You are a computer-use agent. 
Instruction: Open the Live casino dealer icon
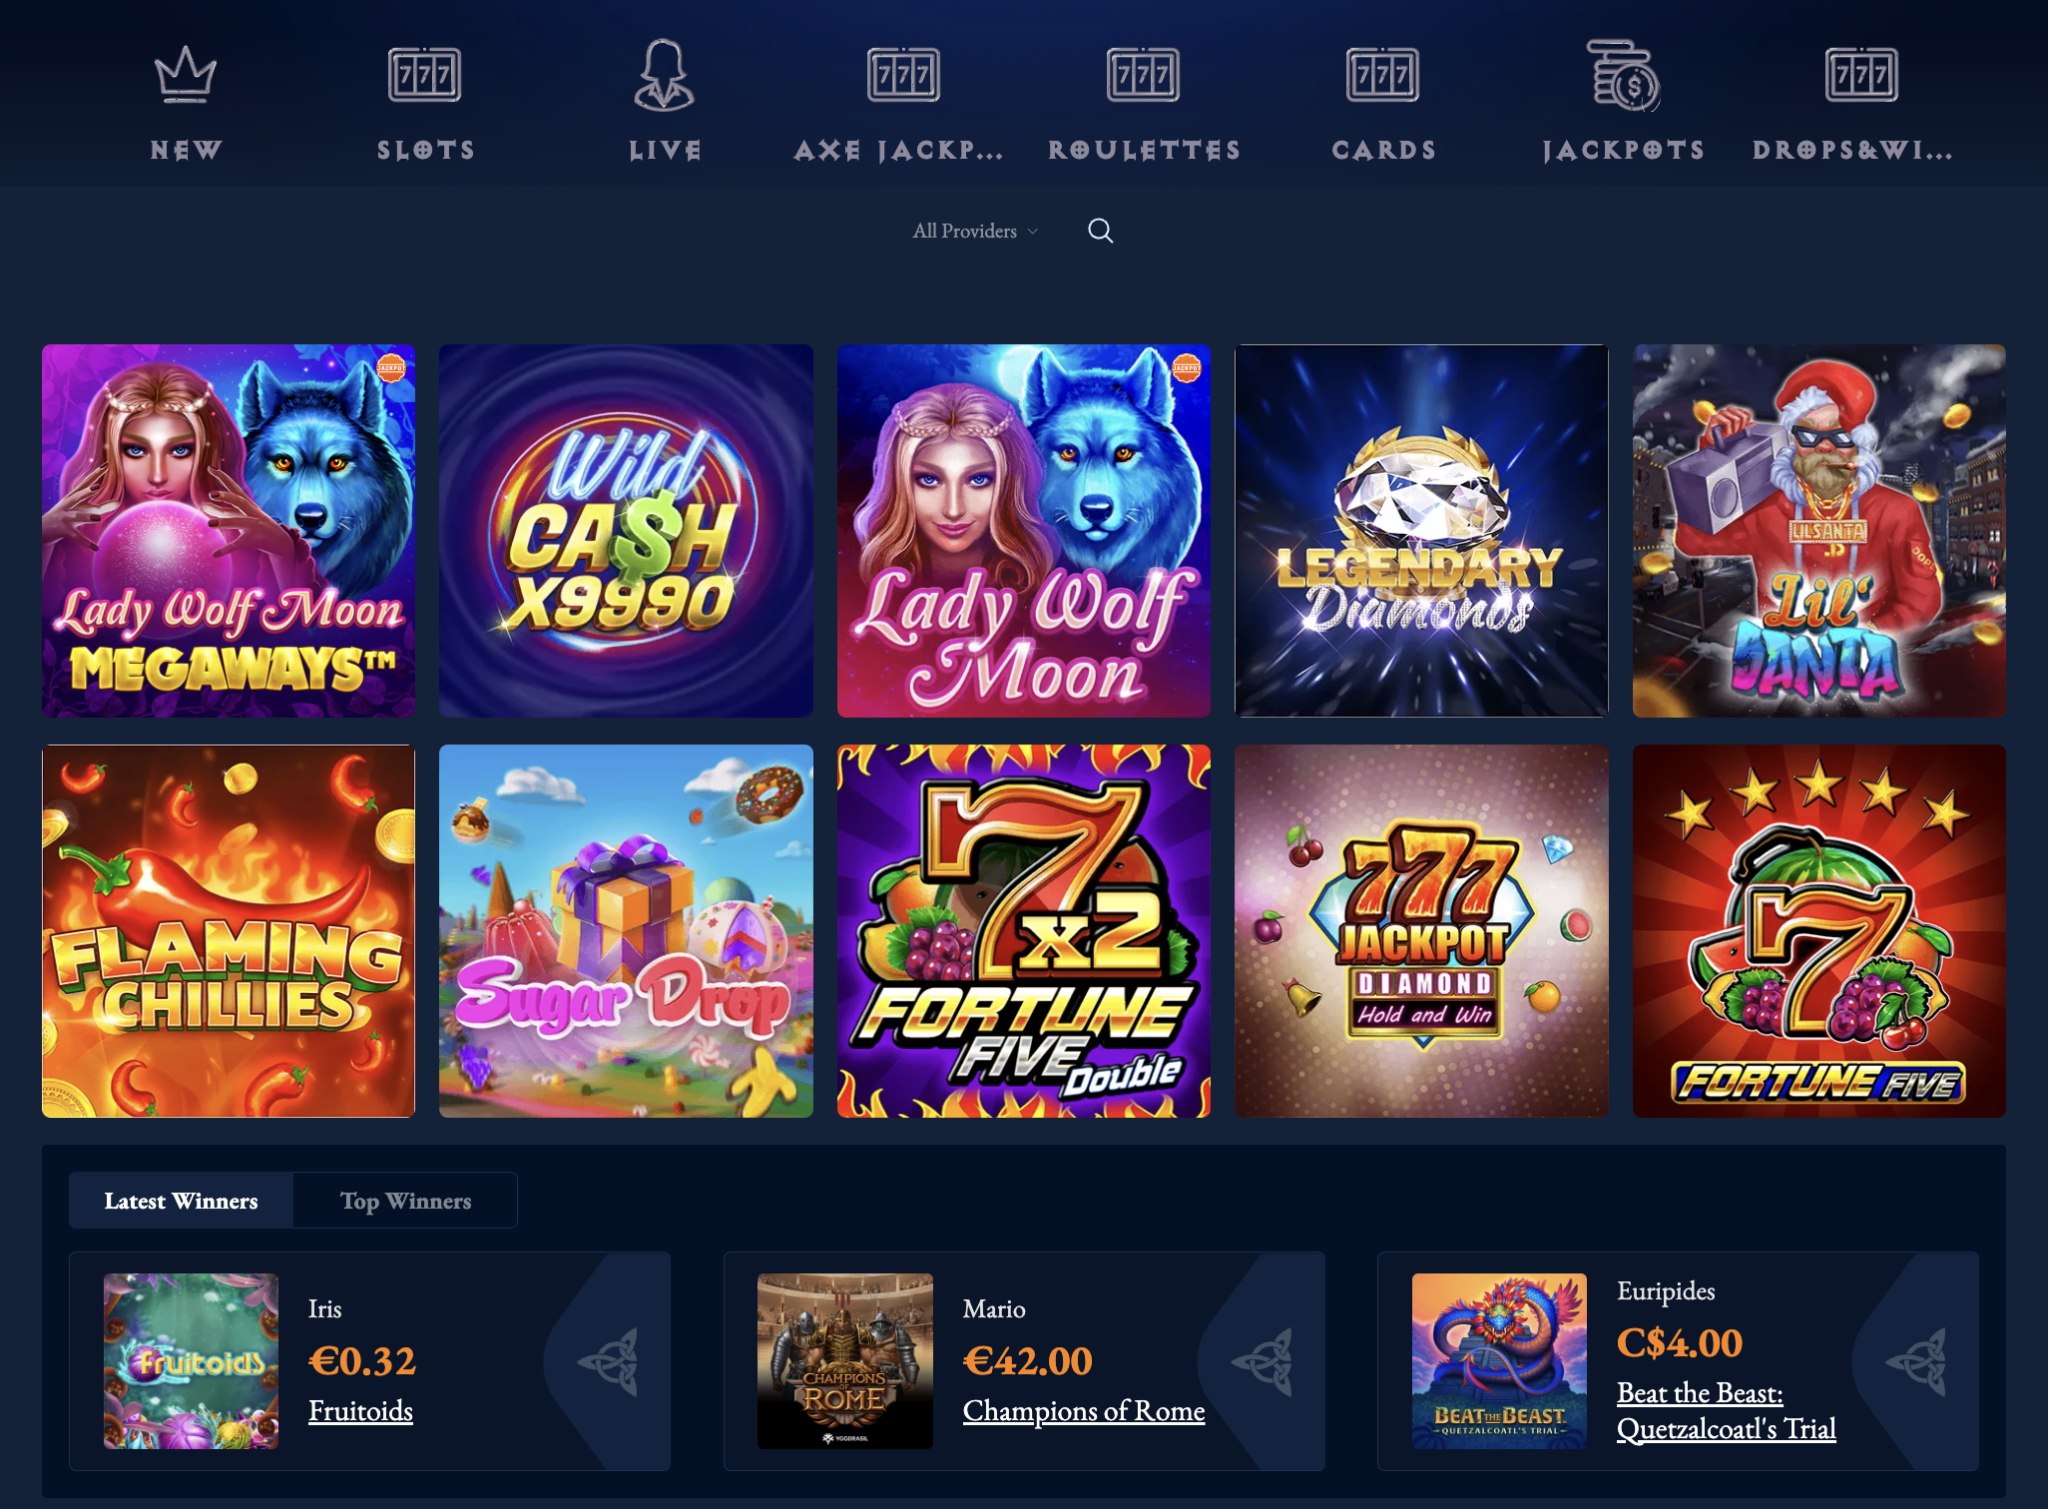click(x=664, y=74)
